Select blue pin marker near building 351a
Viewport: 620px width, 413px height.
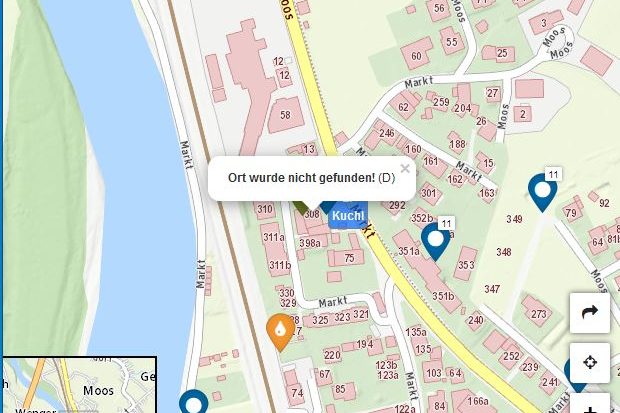click(x=436, y=242)
